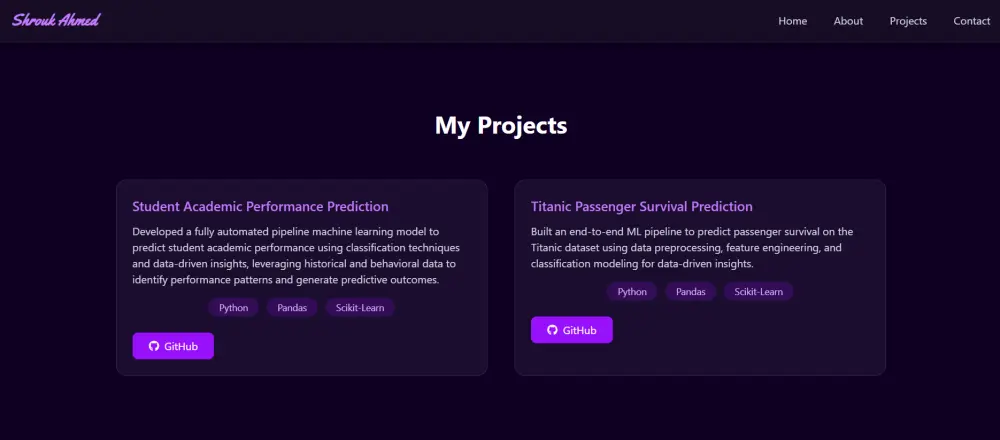Click the Student Academic Performance Prediction title
This screenshot has width=1000, height=440.
point(260,207)
